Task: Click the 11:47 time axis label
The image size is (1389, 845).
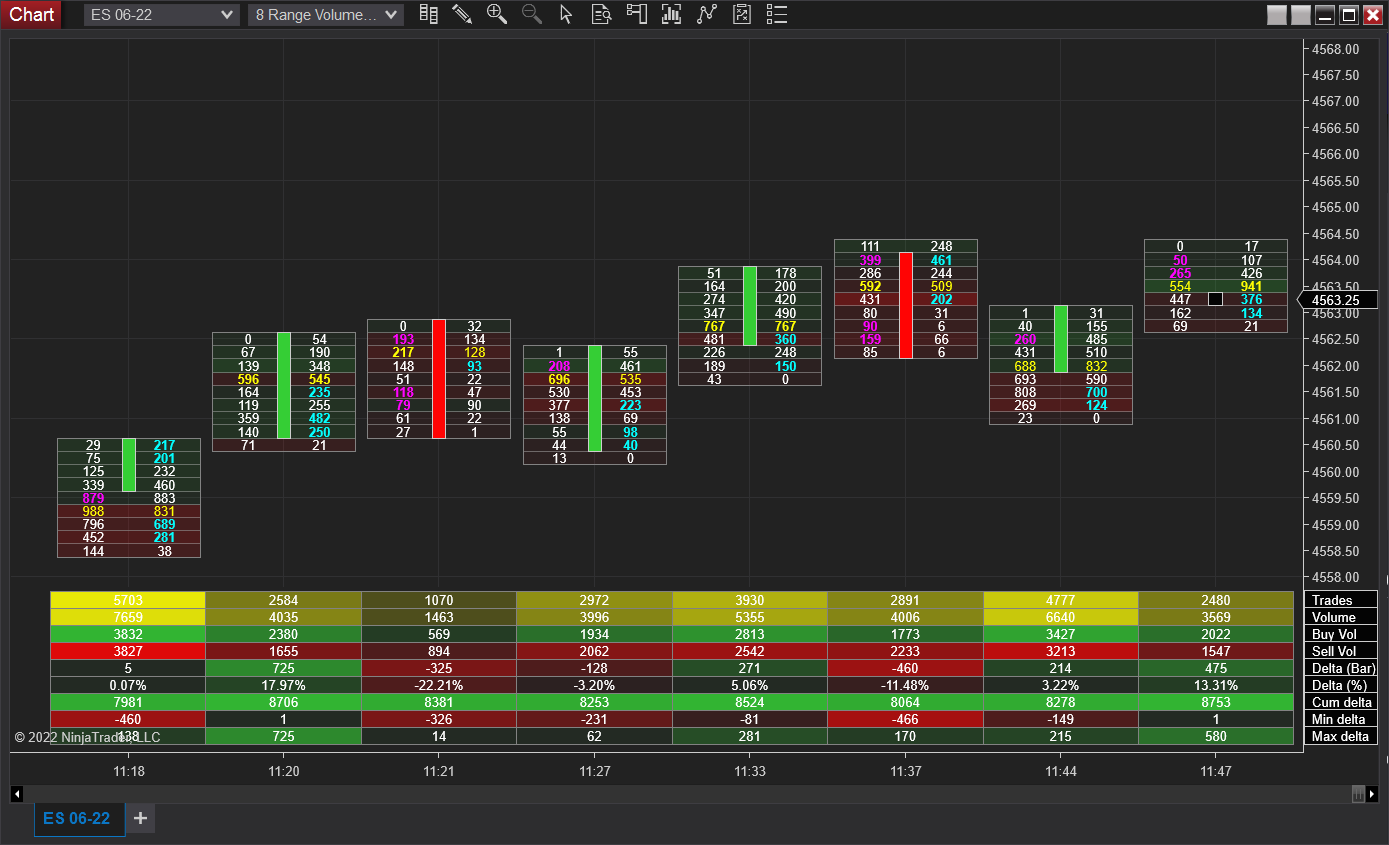Action: pyautogui.click(x=1216, y=771)
